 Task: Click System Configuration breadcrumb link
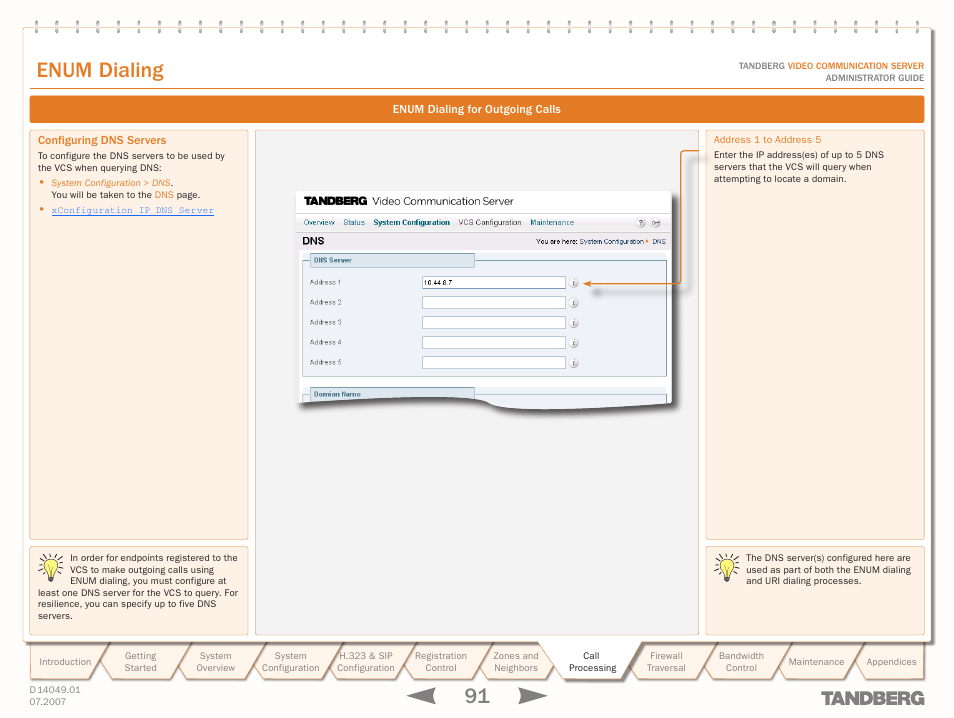(x=611, y=242)
